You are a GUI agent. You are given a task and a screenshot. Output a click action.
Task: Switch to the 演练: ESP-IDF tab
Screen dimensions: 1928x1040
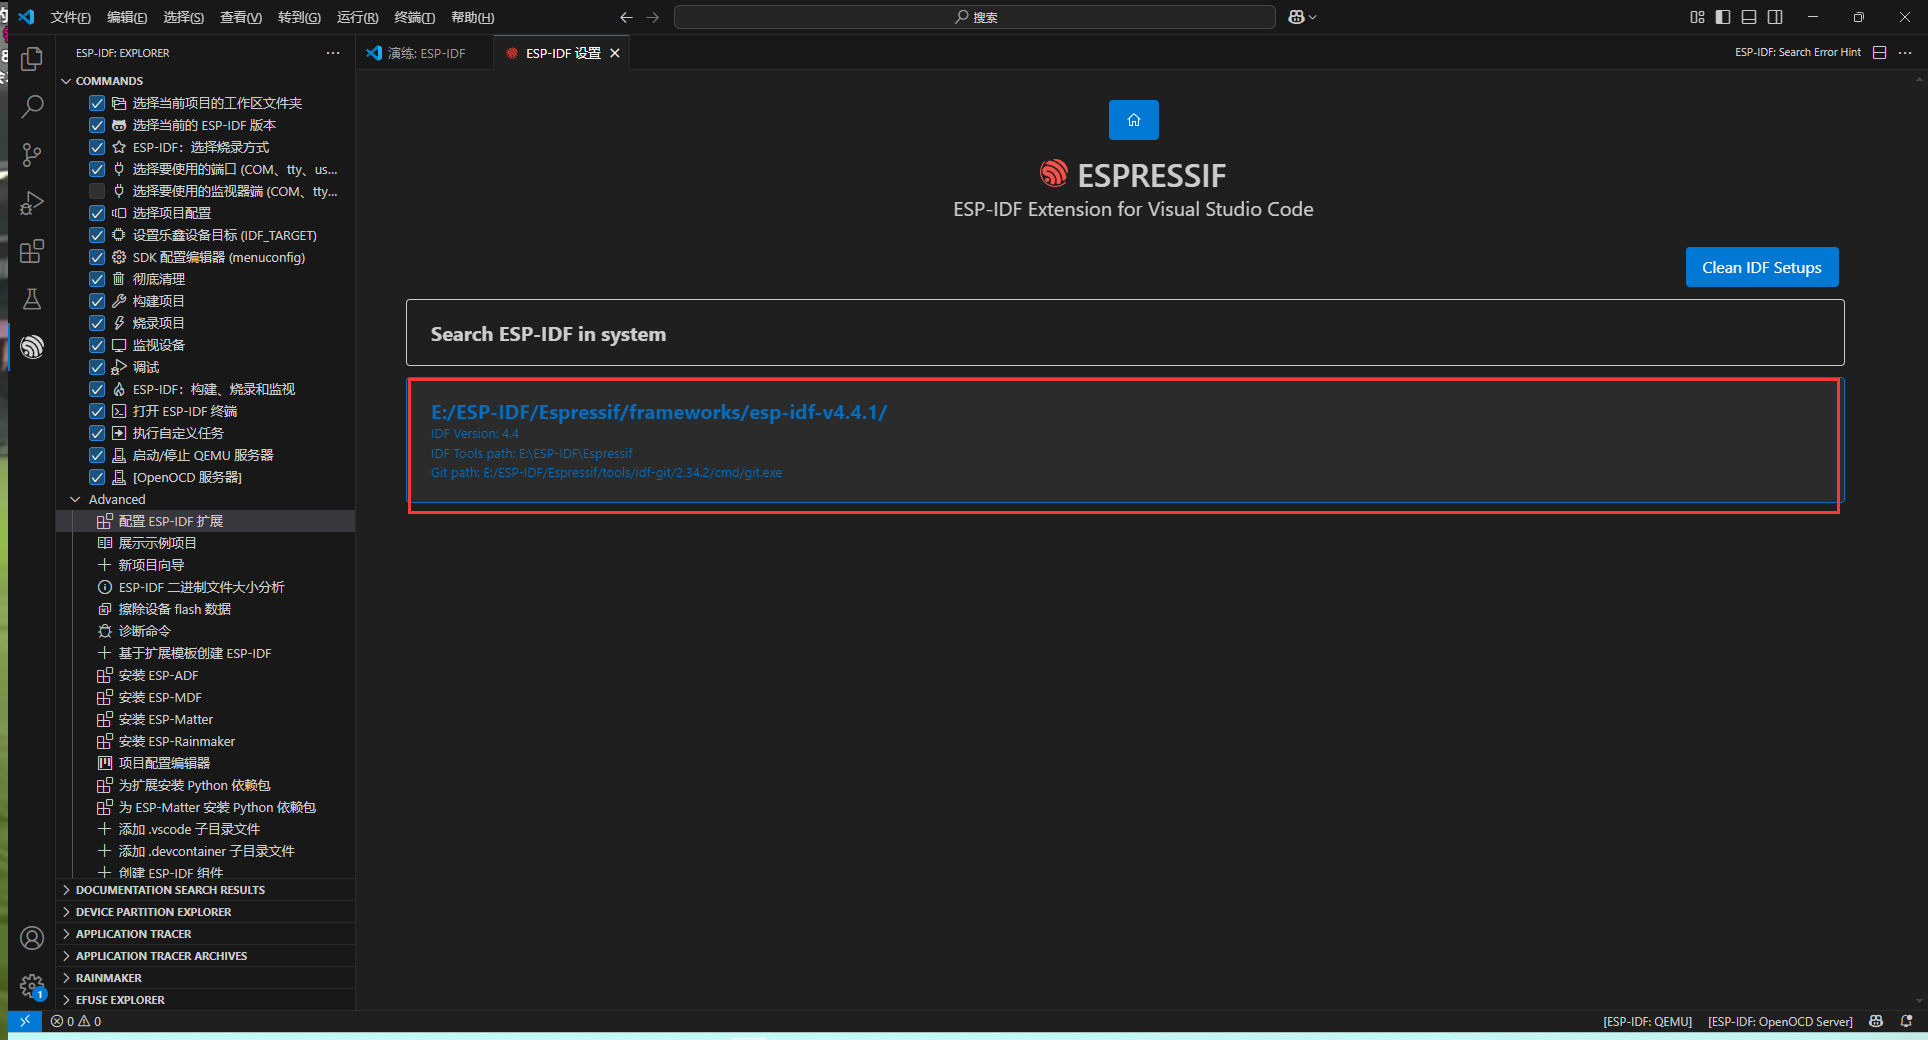tap(426, 53)
